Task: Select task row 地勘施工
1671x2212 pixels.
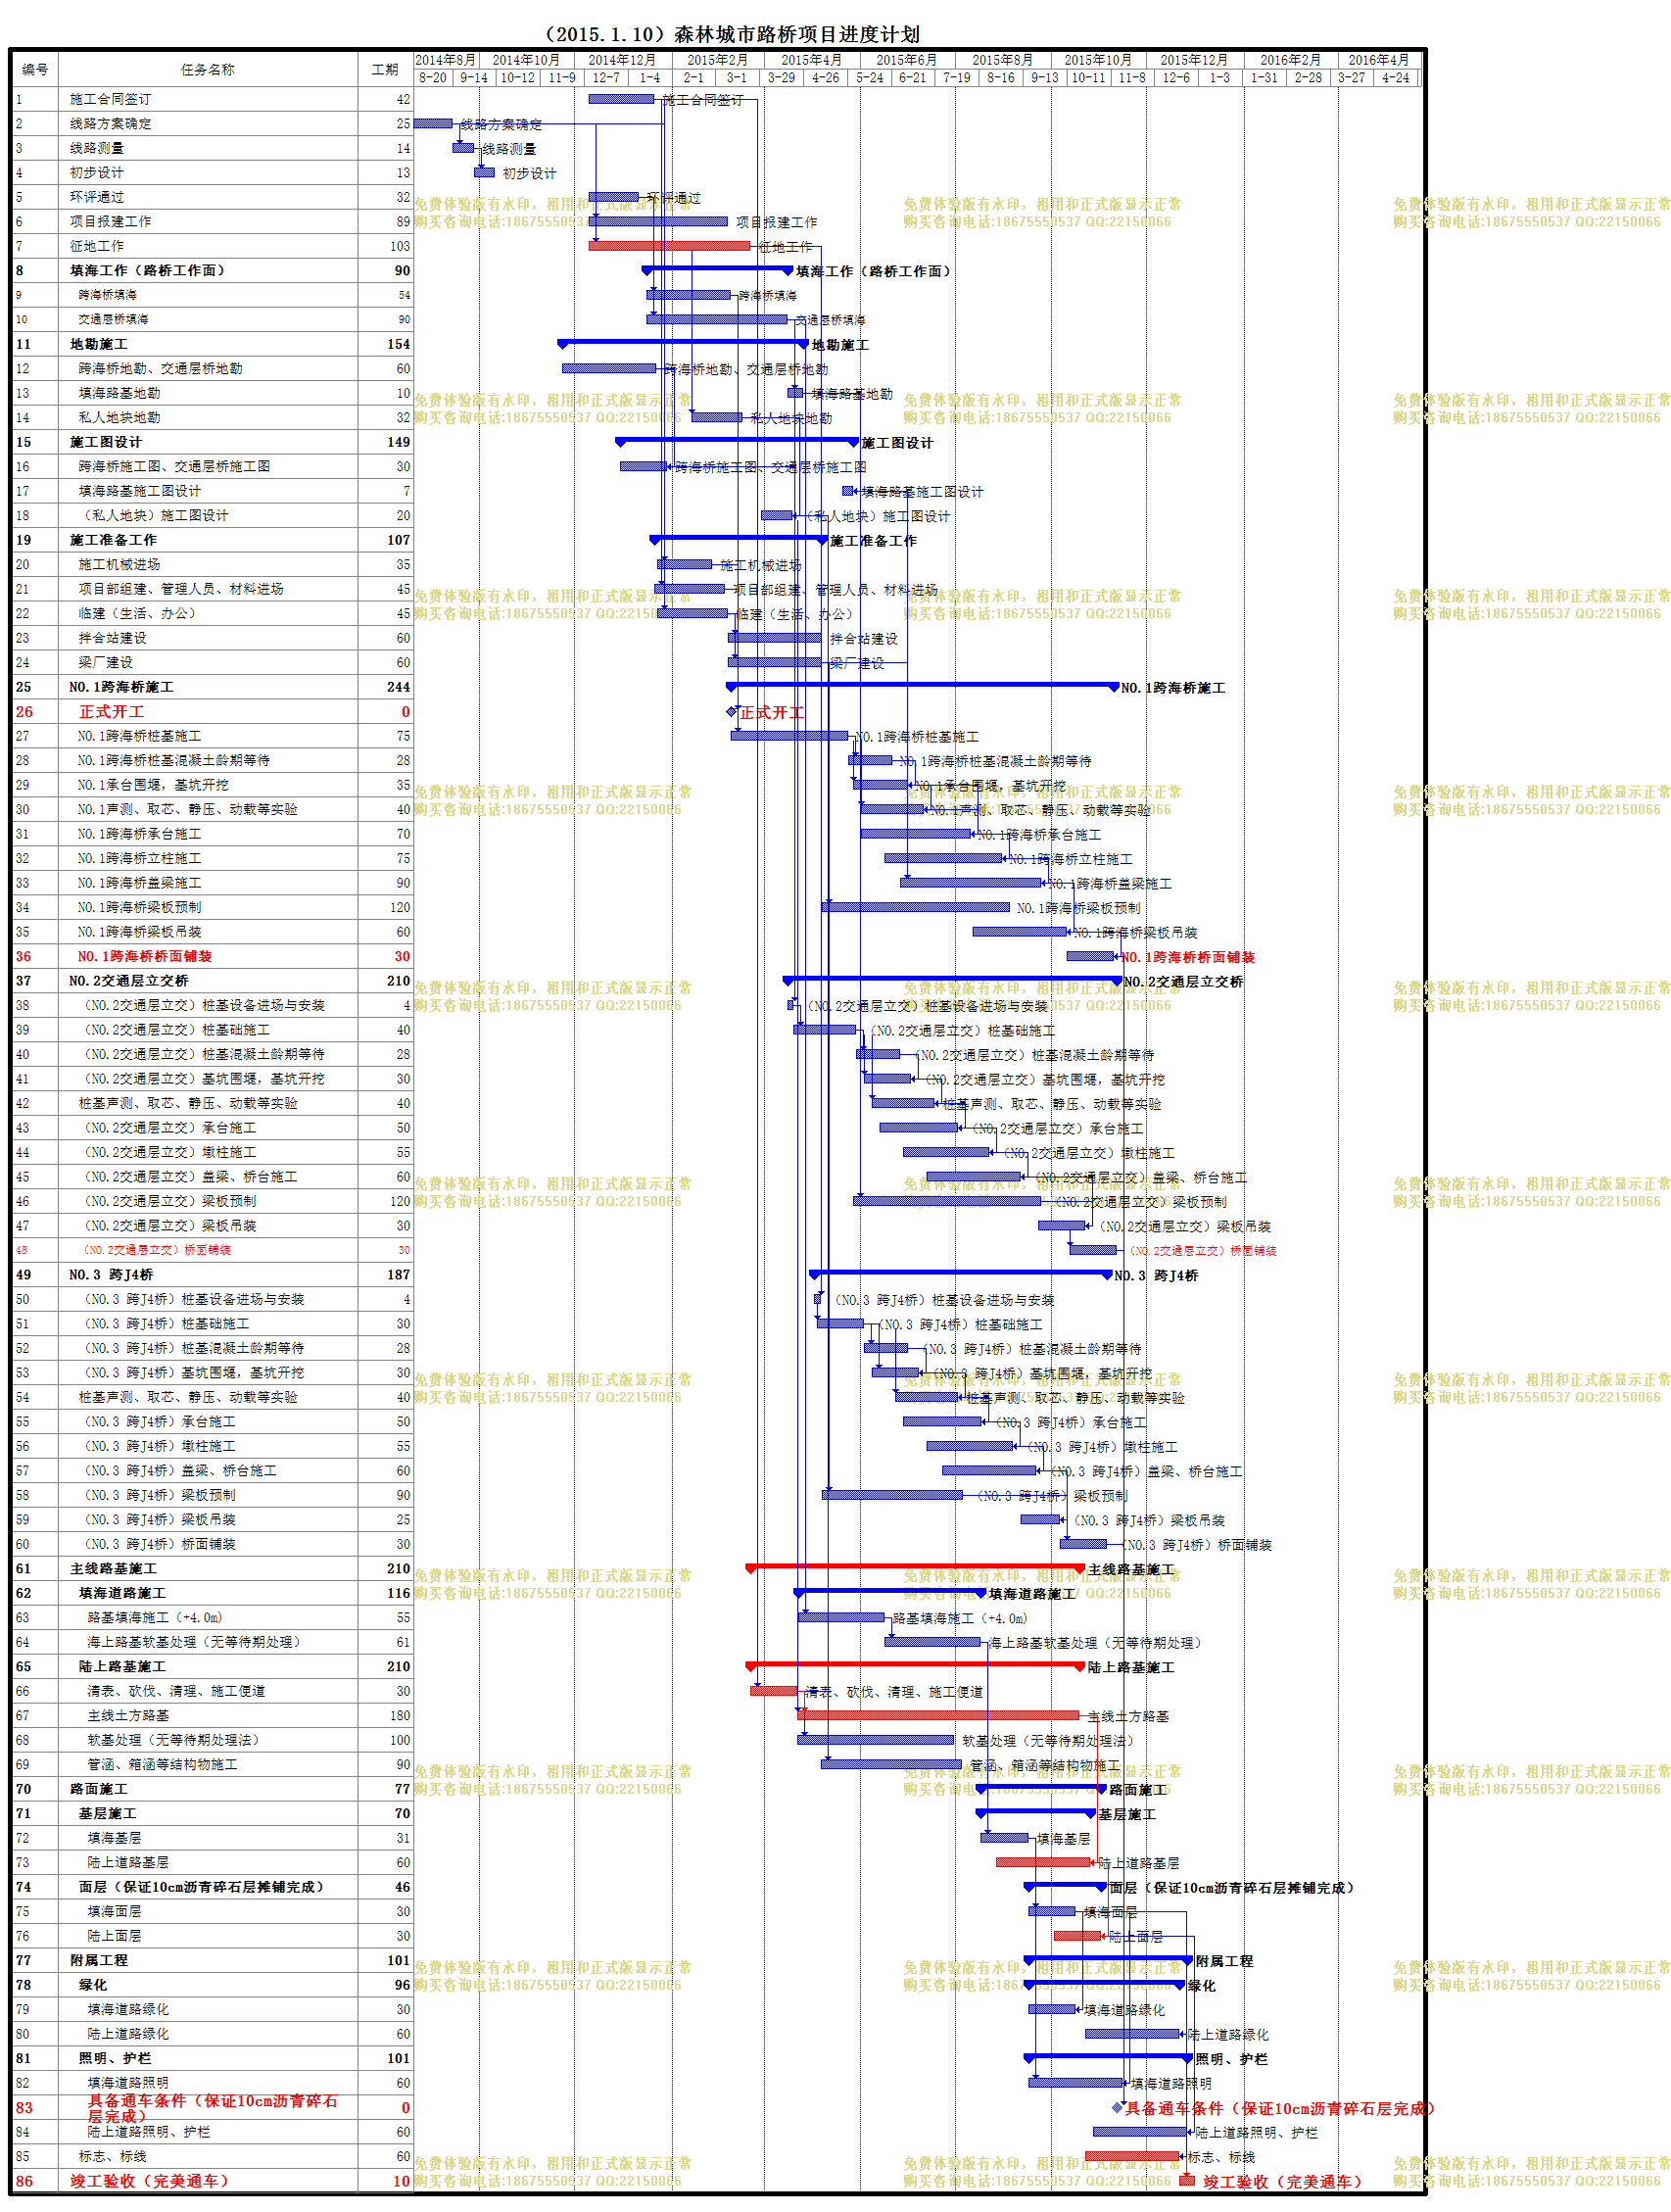Action: 212,344
